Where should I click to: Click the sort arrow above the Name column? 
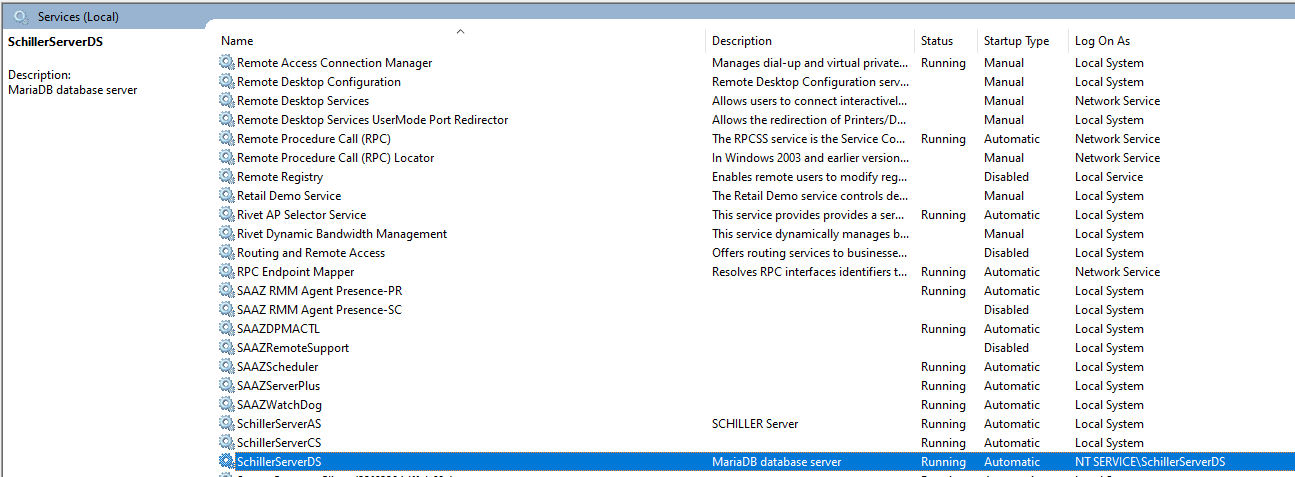click(460, 32)
